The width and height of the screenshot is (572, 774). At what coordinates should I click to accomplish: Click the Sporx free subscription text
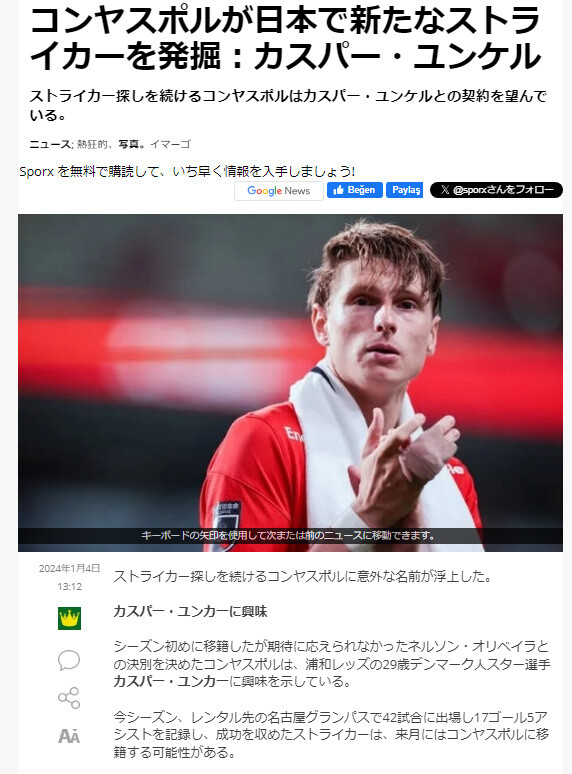point(187,171)
